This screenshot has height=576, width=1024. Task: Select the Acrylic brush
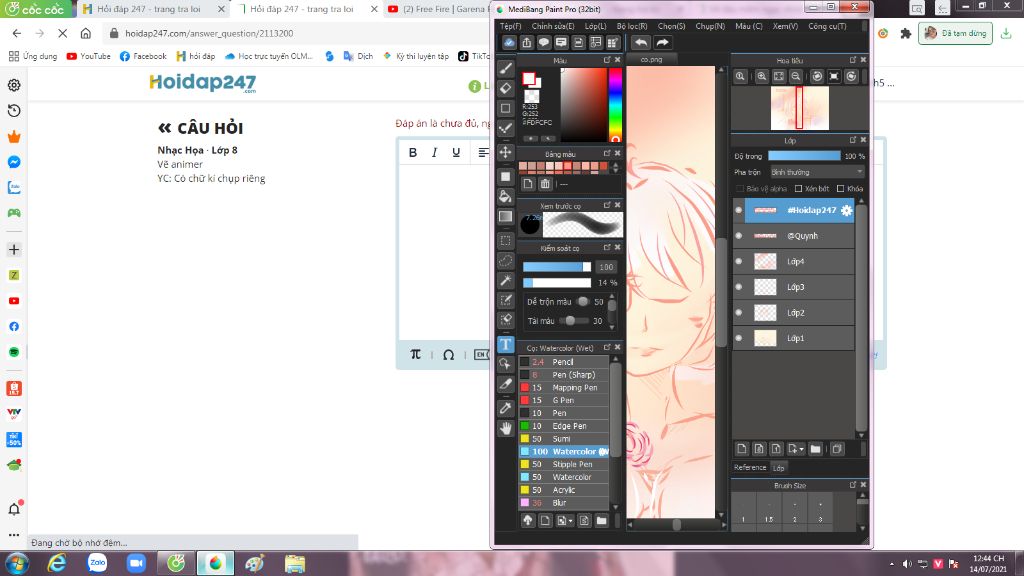tap(564, 490)
